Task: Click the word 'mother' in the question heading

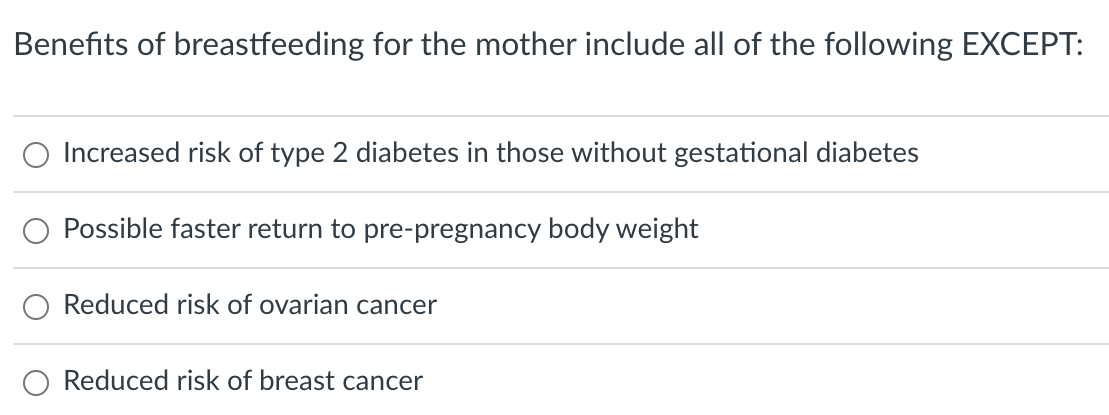Action: click(x=526, y=45)
